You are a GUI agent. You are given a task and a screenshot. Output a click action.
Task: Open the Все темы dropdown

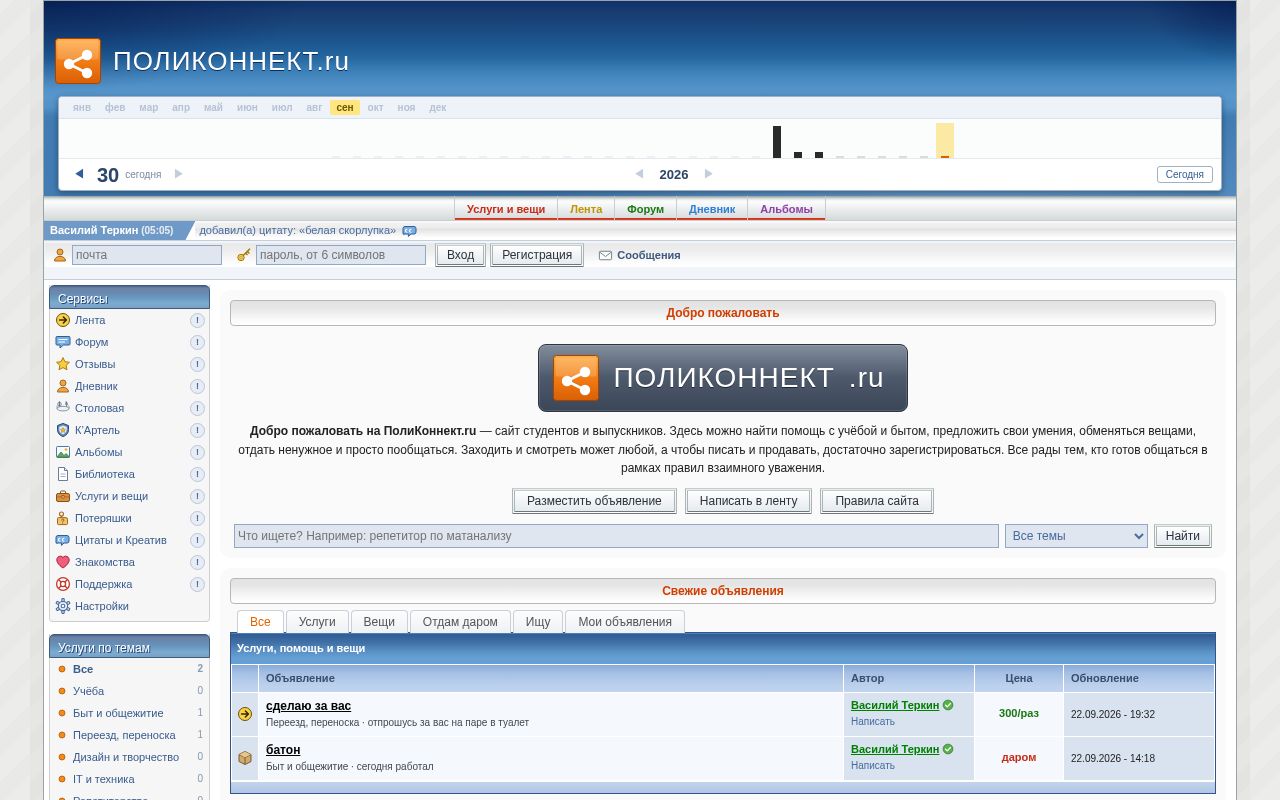[1076, 536]
